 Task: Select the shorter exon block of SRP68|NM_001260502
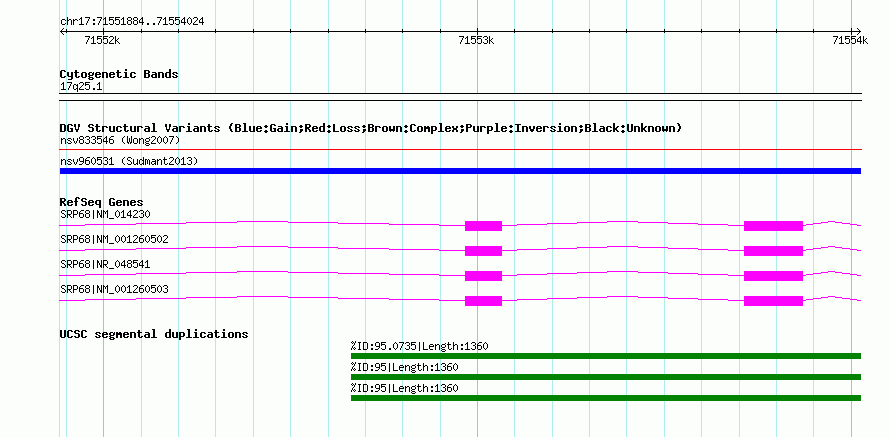click(x=484, y=251)
